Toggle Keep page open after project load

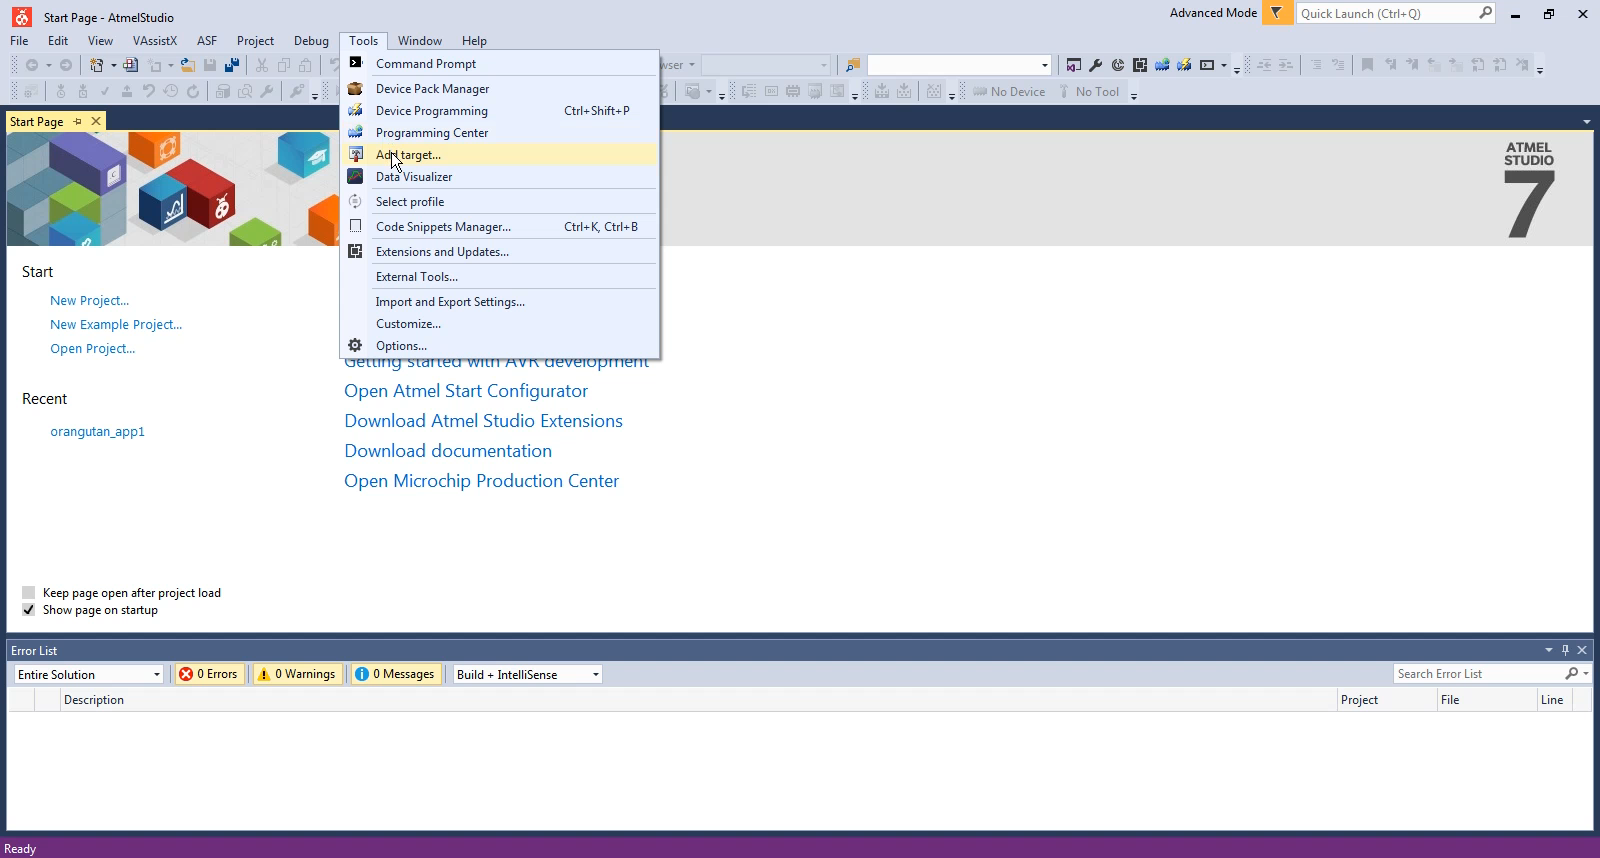point(28,592)
